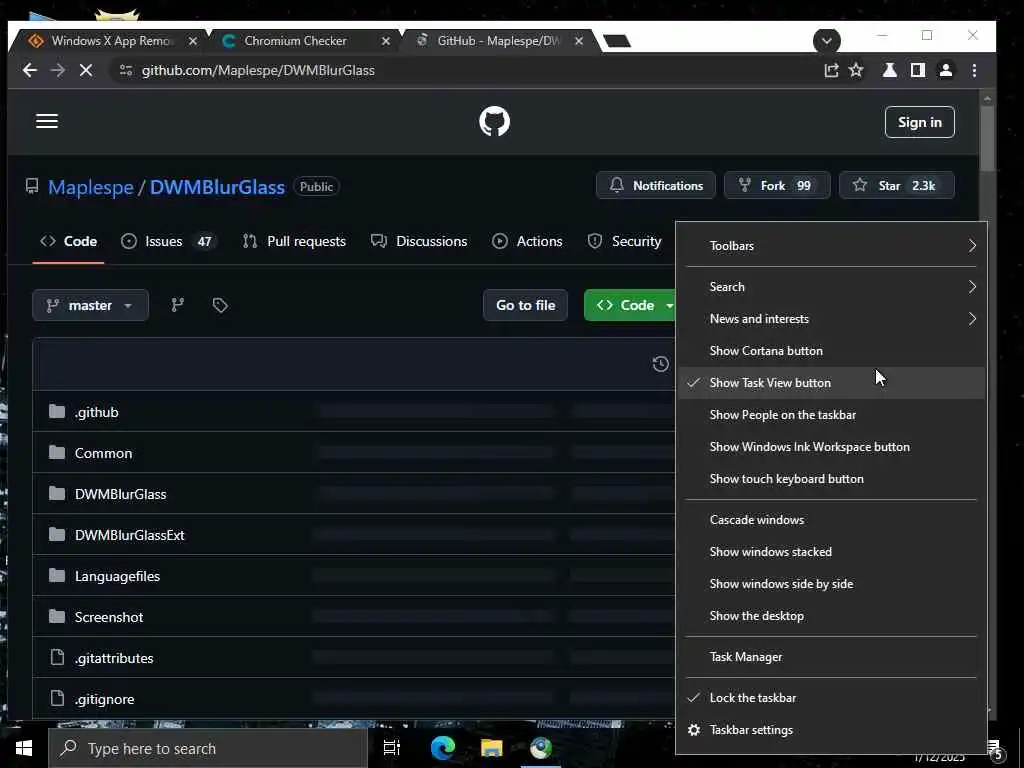
Task: Enable Show Windows Ink Workspace button
Action: pos(831,447)
